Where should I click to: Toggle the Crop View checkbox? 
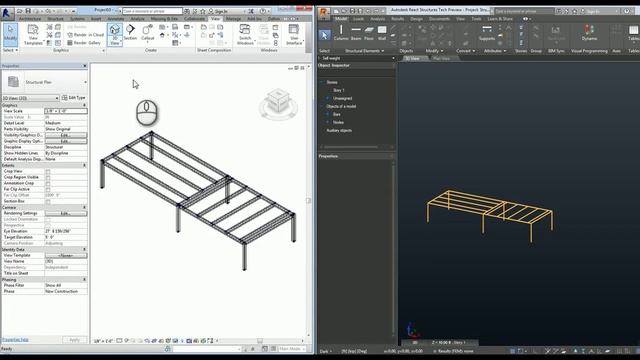[48, 171]
